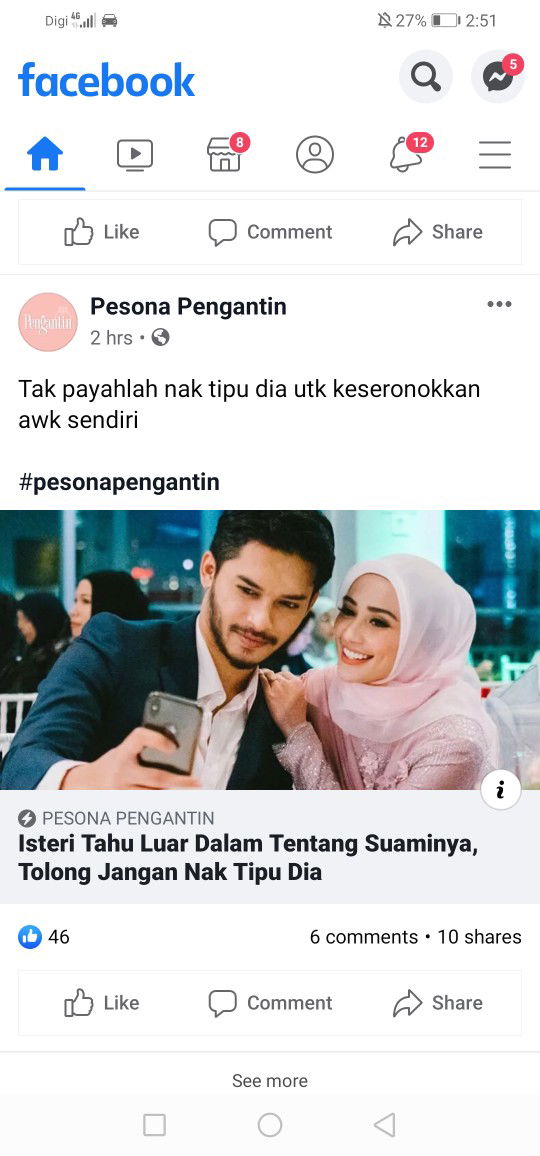View the 46 reactions list
Screen dimensions: 540x1156
44,937
